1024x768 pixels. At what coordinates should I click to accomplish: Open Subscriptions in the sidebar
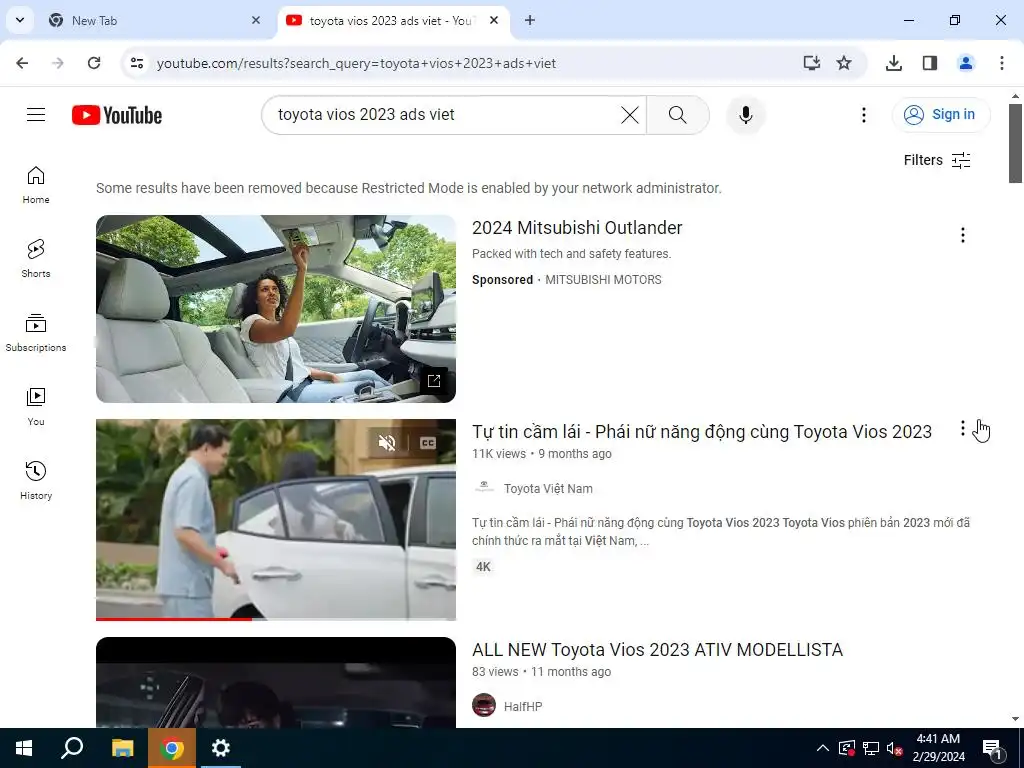pos(36,333)
